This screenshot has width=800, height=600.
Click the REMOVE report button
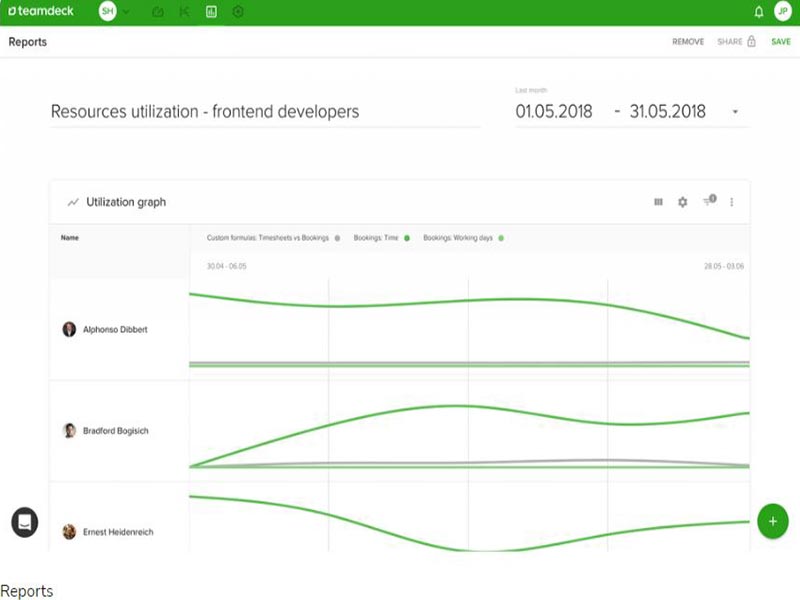pyautogui.click(x=688, y=42)
